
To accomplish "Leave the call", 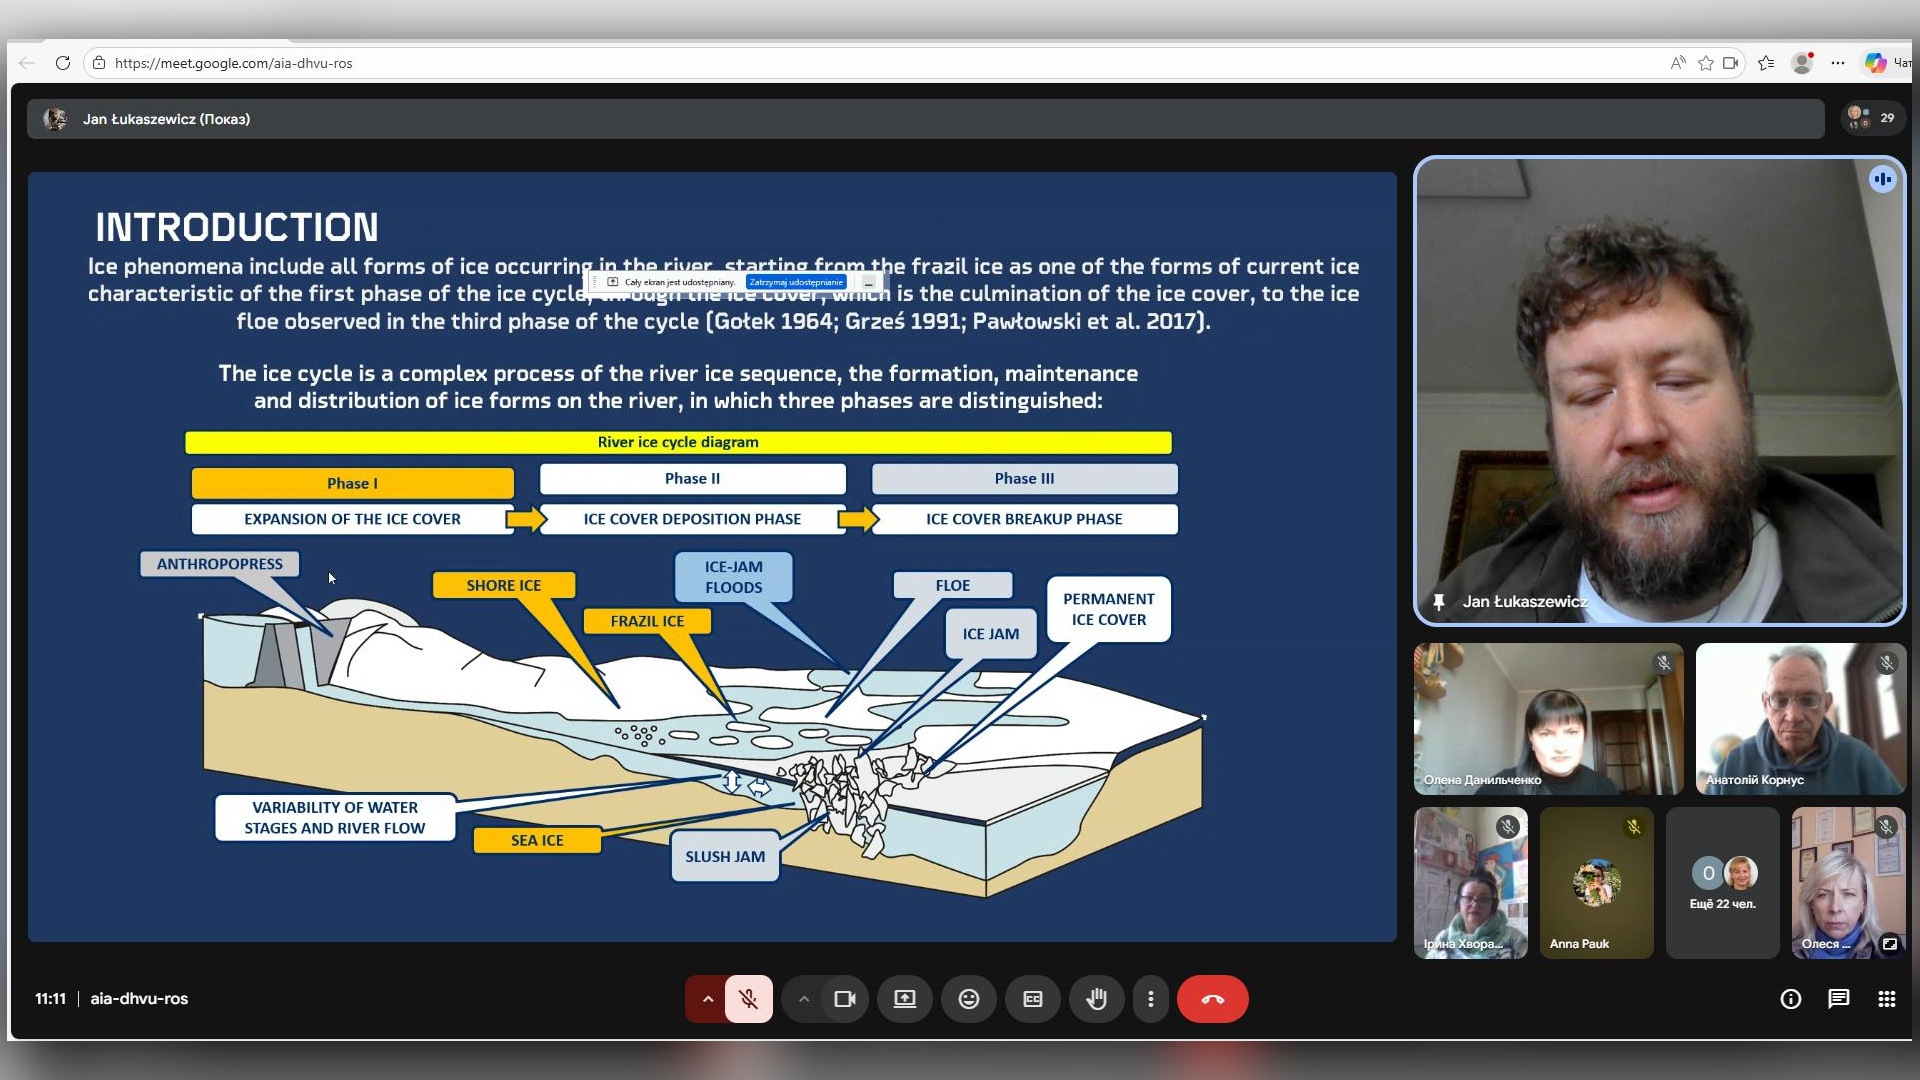I will tap(1212, 999).
